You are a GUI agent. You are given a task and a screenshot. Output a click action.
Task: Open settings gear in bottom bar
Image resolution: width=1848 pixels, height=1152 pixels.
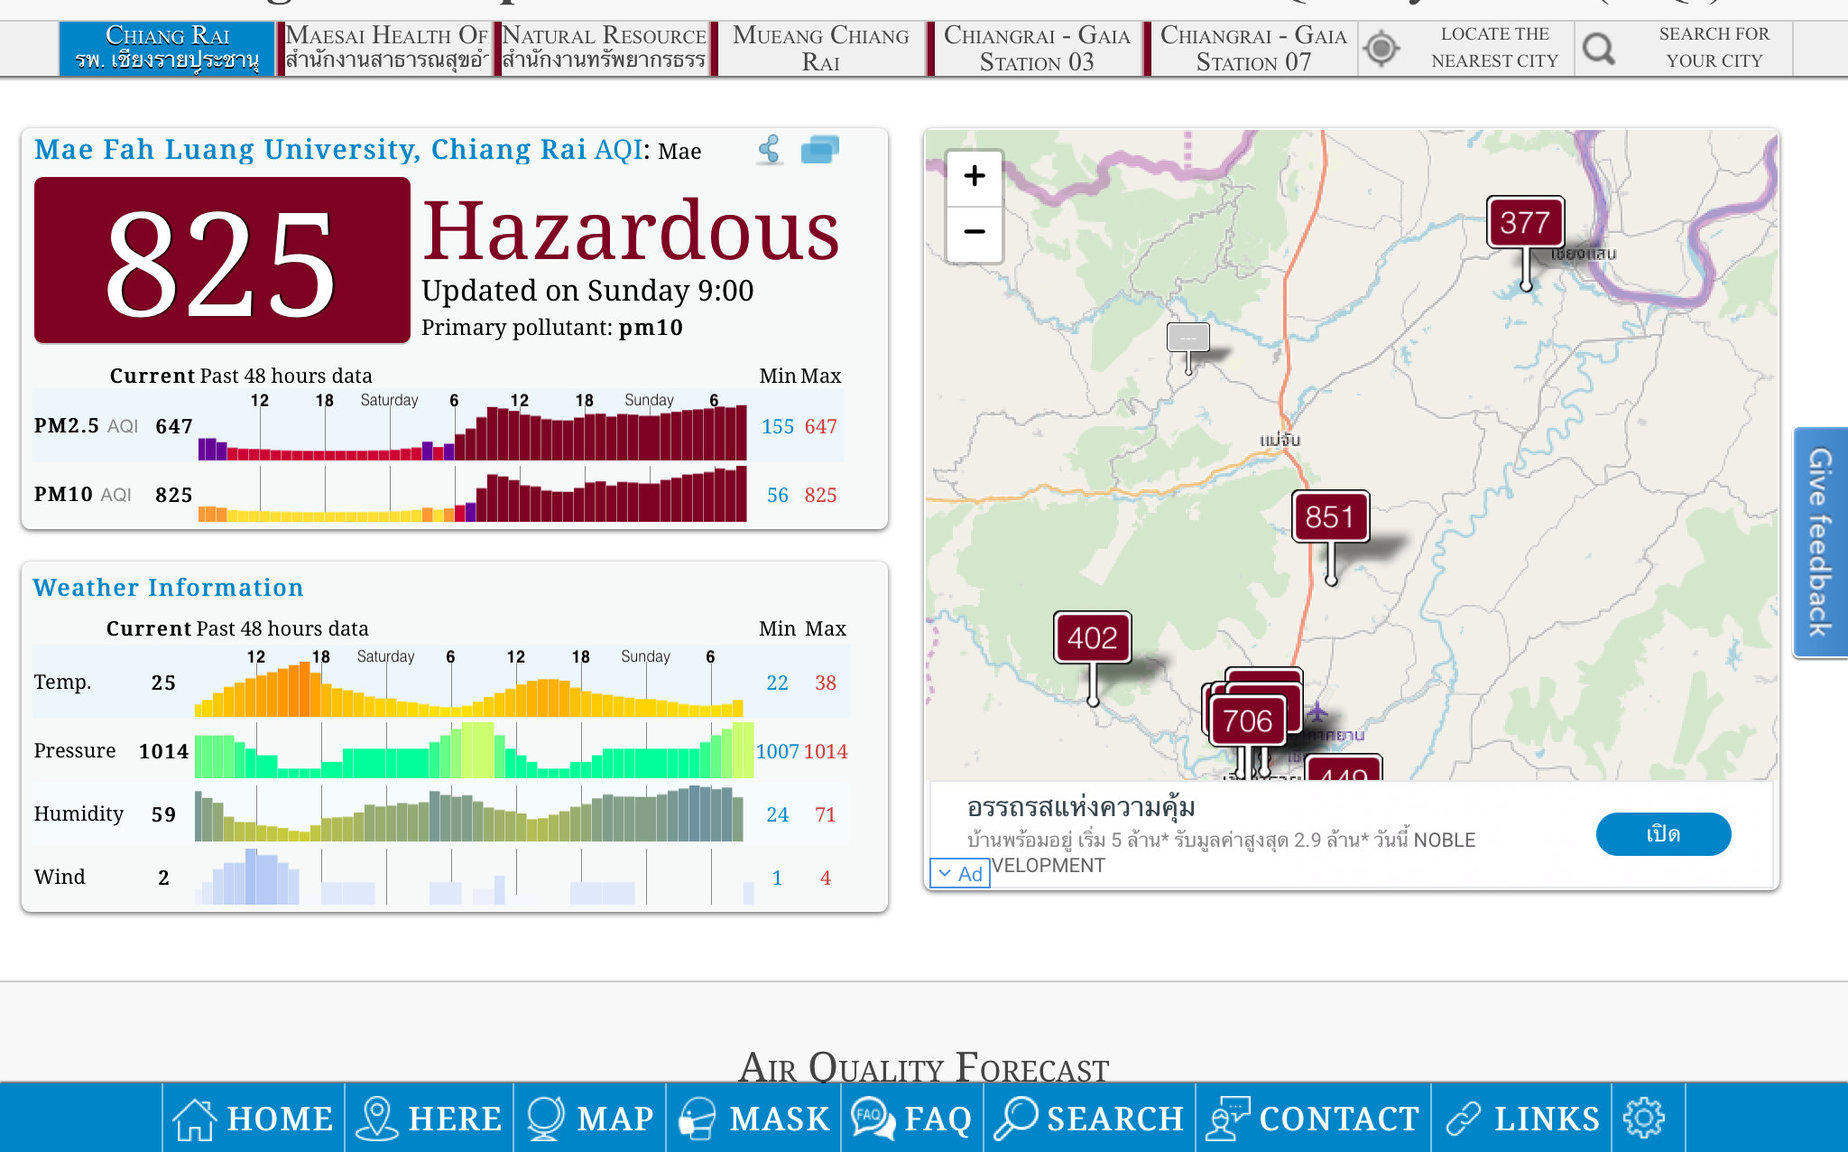click(1644, 1118)
